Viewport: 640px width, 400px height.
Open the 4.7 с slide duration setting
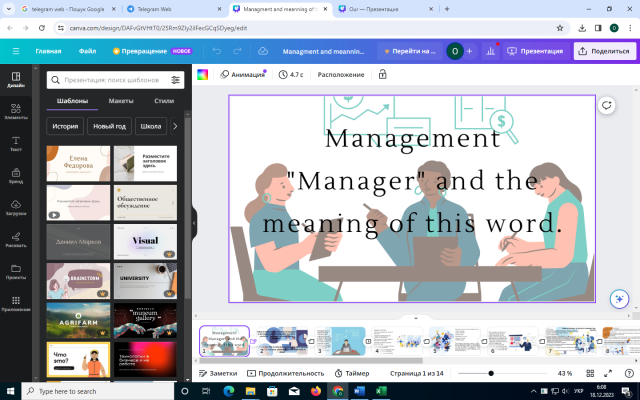coord(291,75)
